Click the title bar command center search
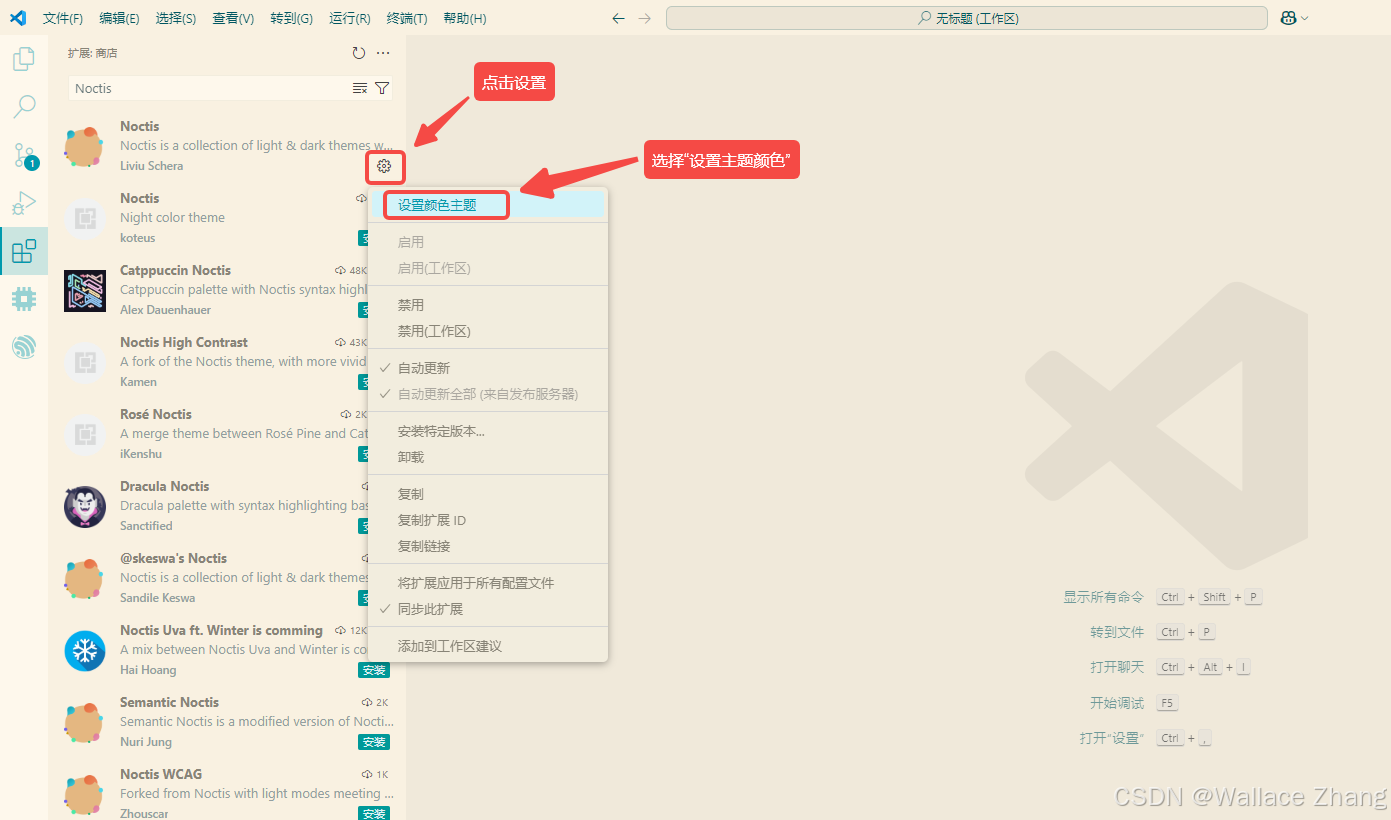This screenshot has width=1391, height=820. pyautogui.click(x=967, y=18)
